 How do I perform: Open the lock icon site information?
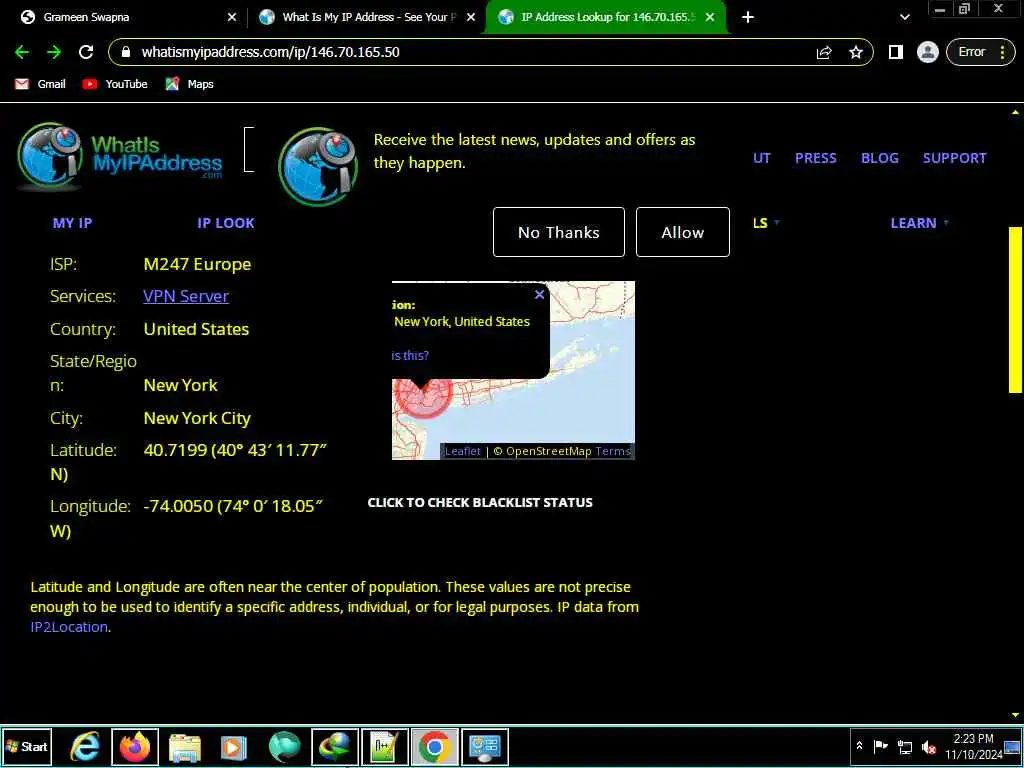pyautogui.click(x=127, y=52)
